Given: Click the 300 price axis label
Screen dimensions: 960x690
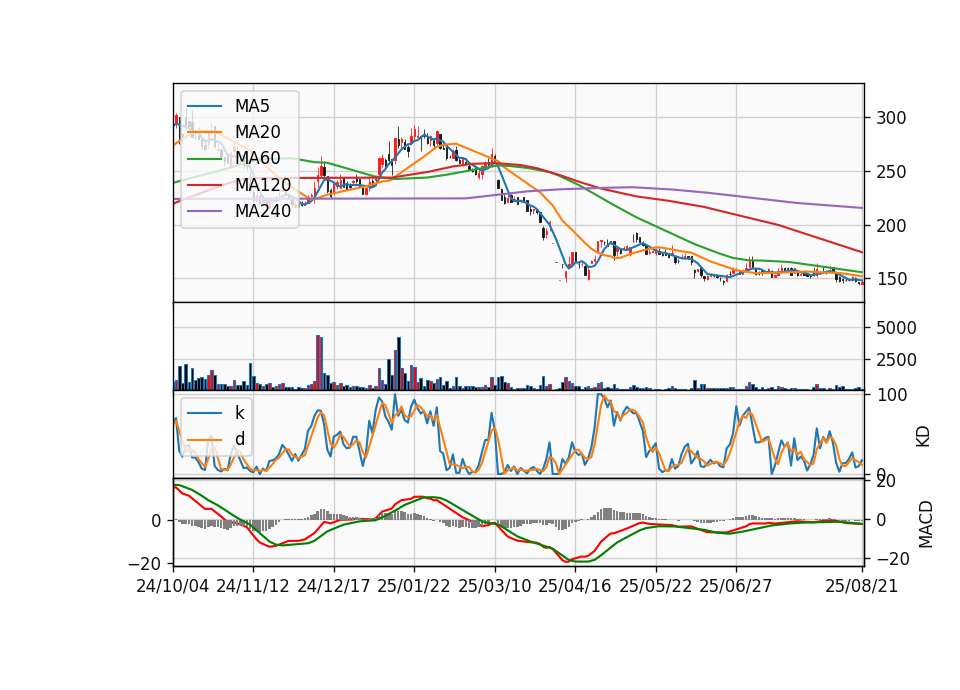Looking at the screenshot, I should pos(891,118).
